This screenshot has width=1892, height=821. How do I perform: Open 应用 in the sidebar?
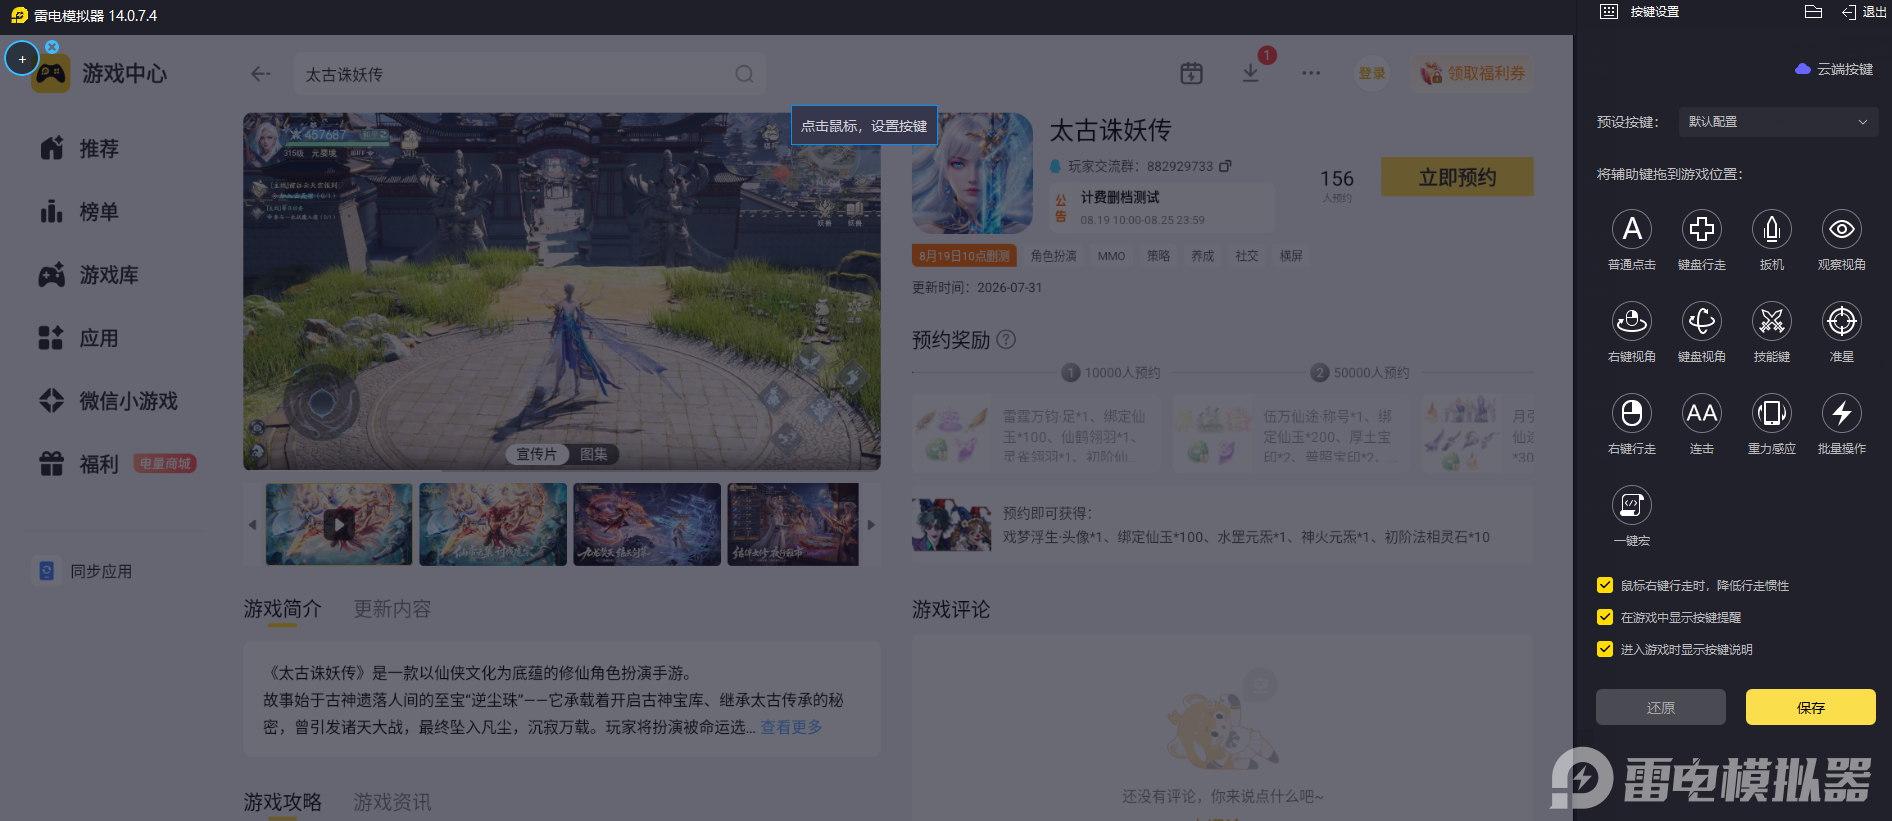coord(80,338)
